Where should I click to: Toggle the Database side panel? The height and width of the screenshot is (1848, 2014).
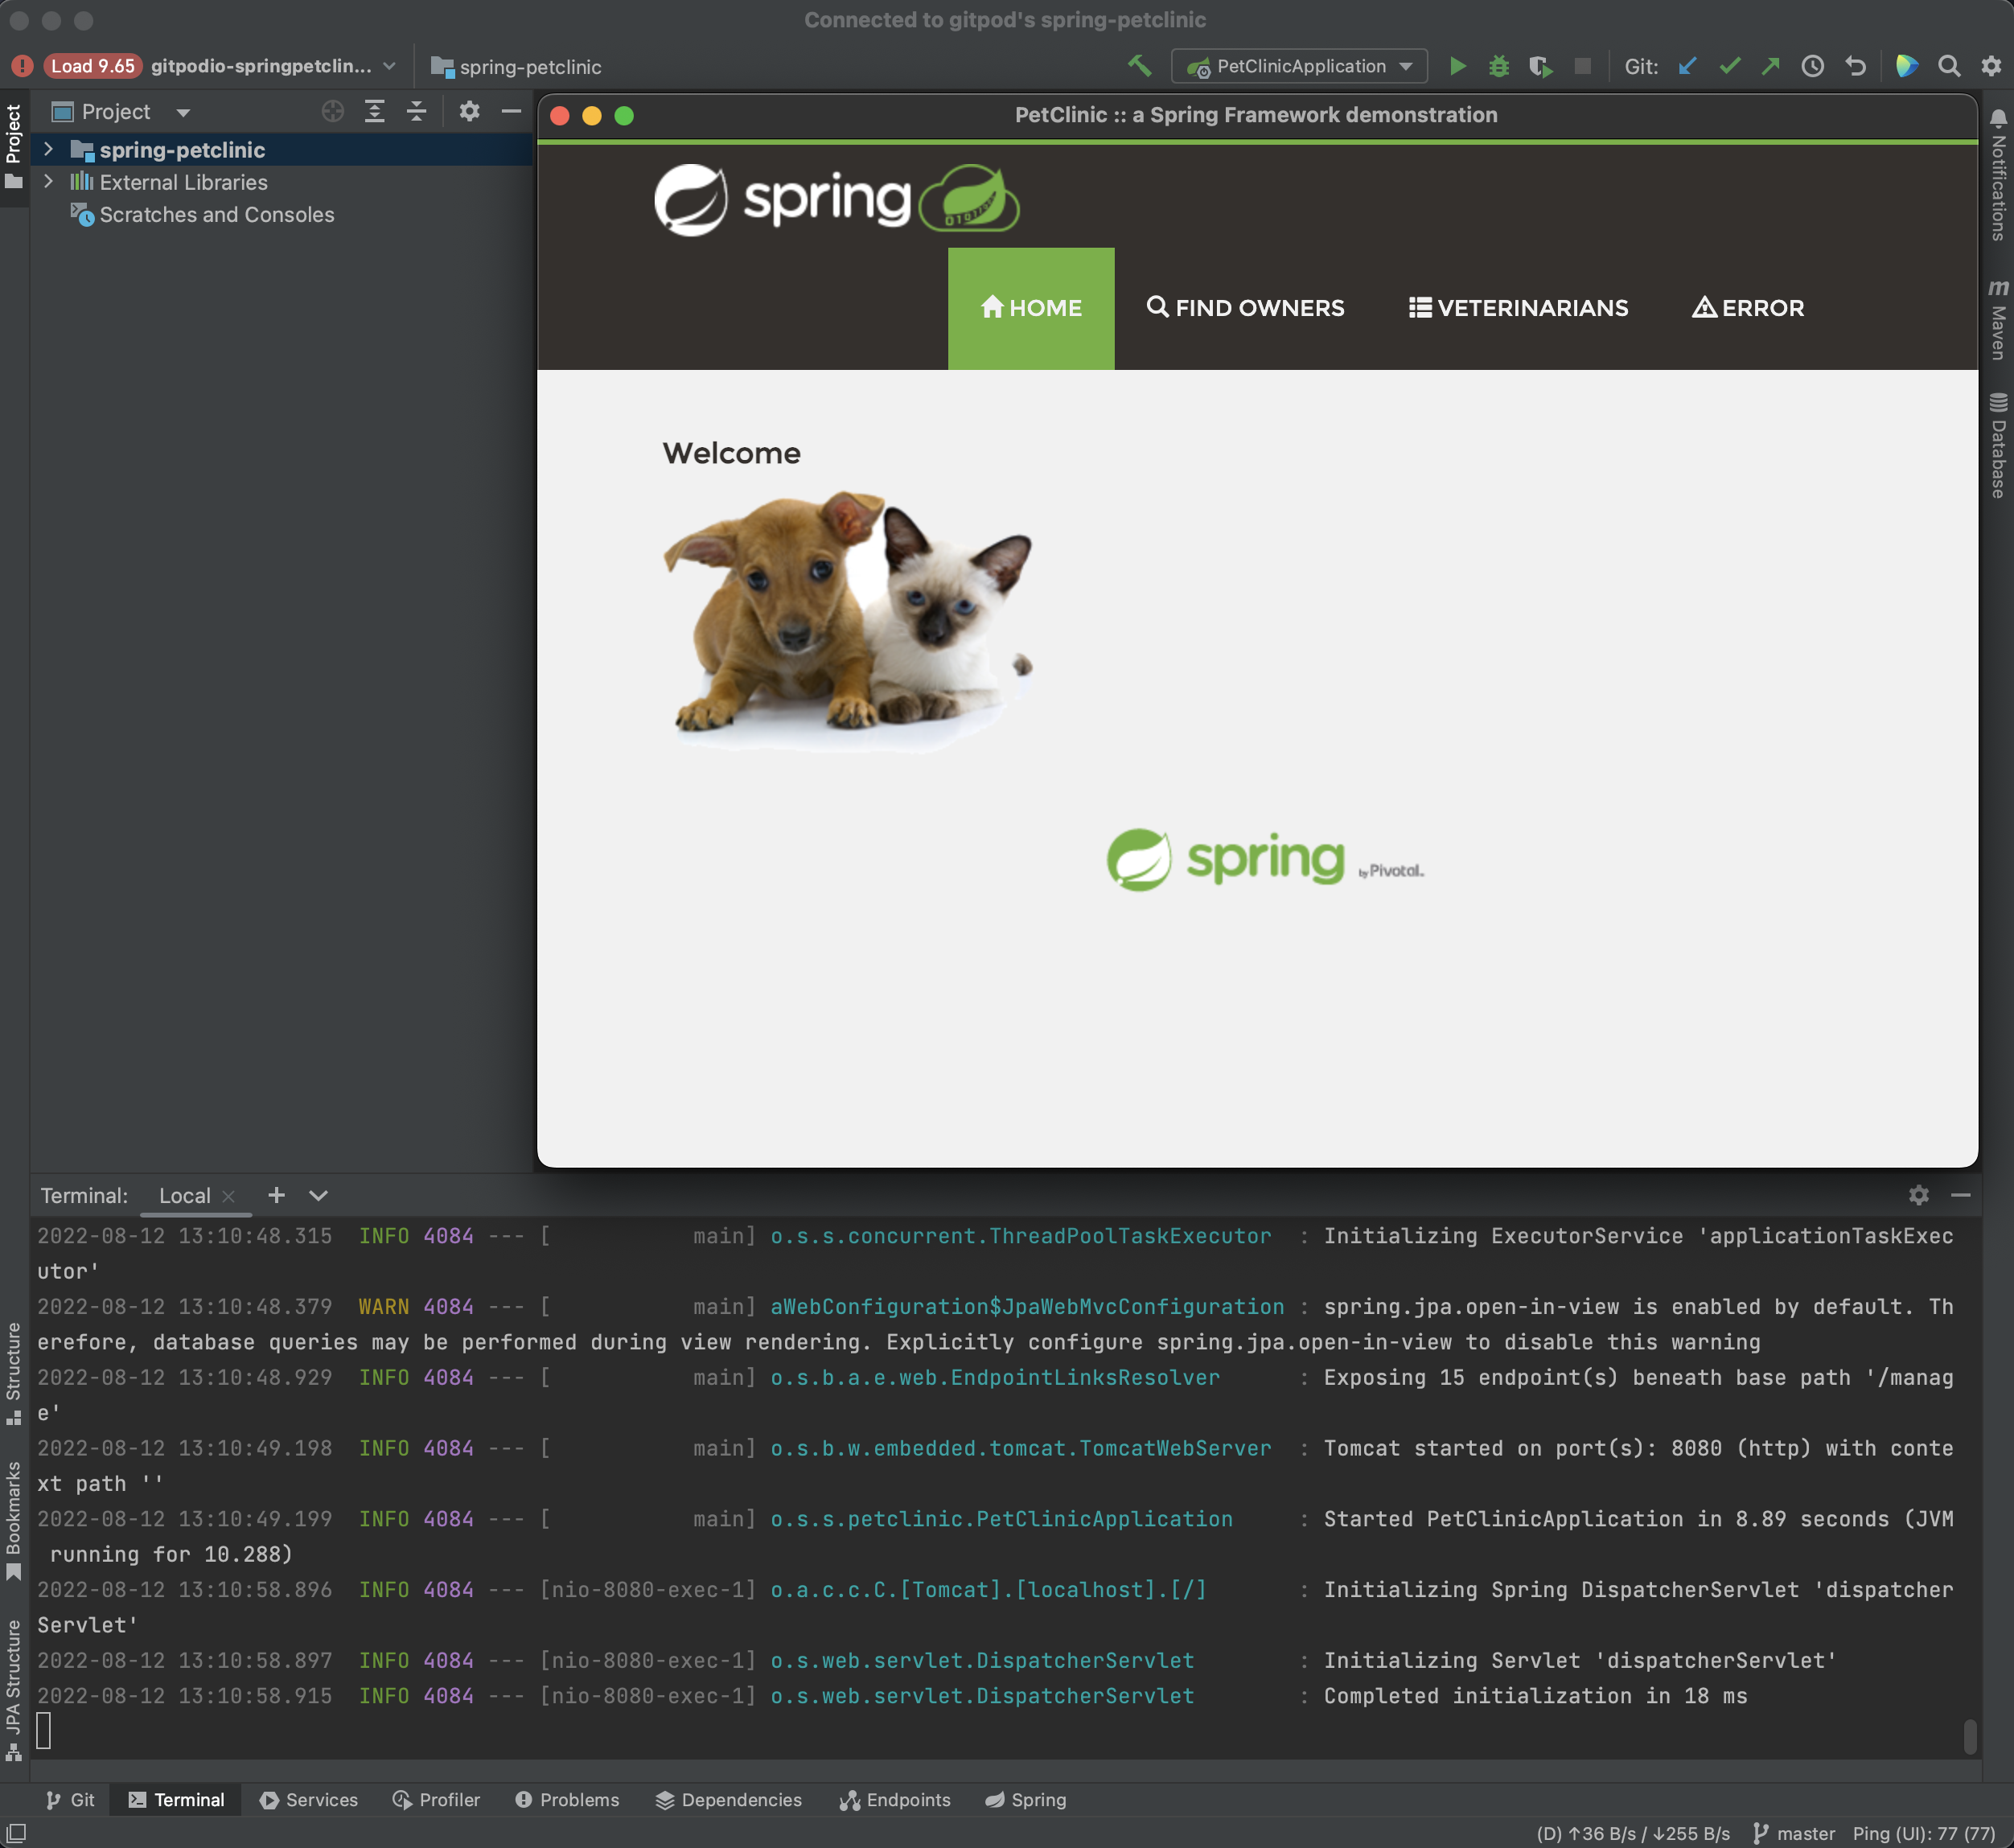(x=1997, y=445)
